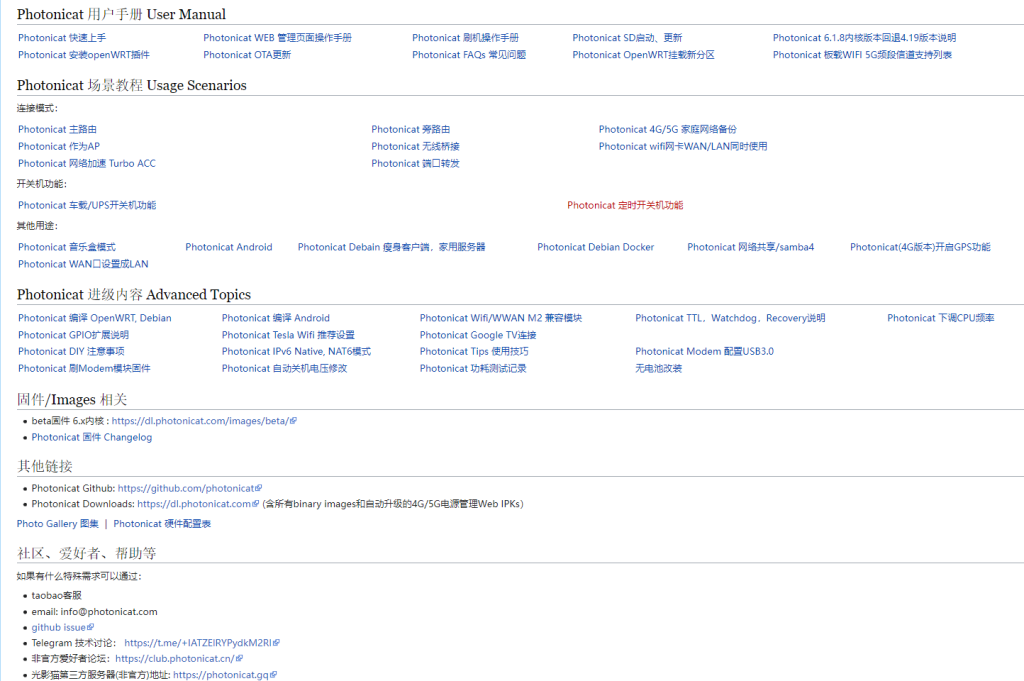Open the Photonicat 快速上手 quick start page
Viewport: 1024px width, 681px height.
click(61, 38)
